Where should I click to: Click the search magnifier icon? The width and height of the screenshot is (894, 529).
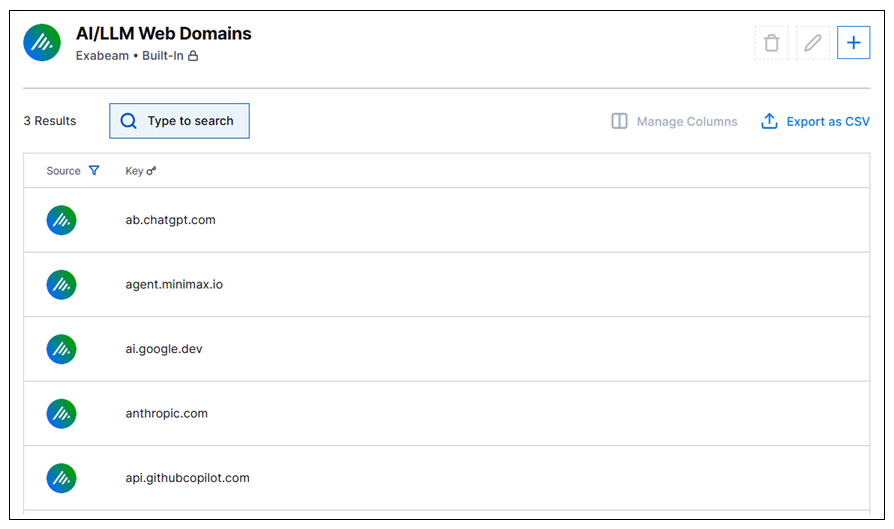point(129,121)
